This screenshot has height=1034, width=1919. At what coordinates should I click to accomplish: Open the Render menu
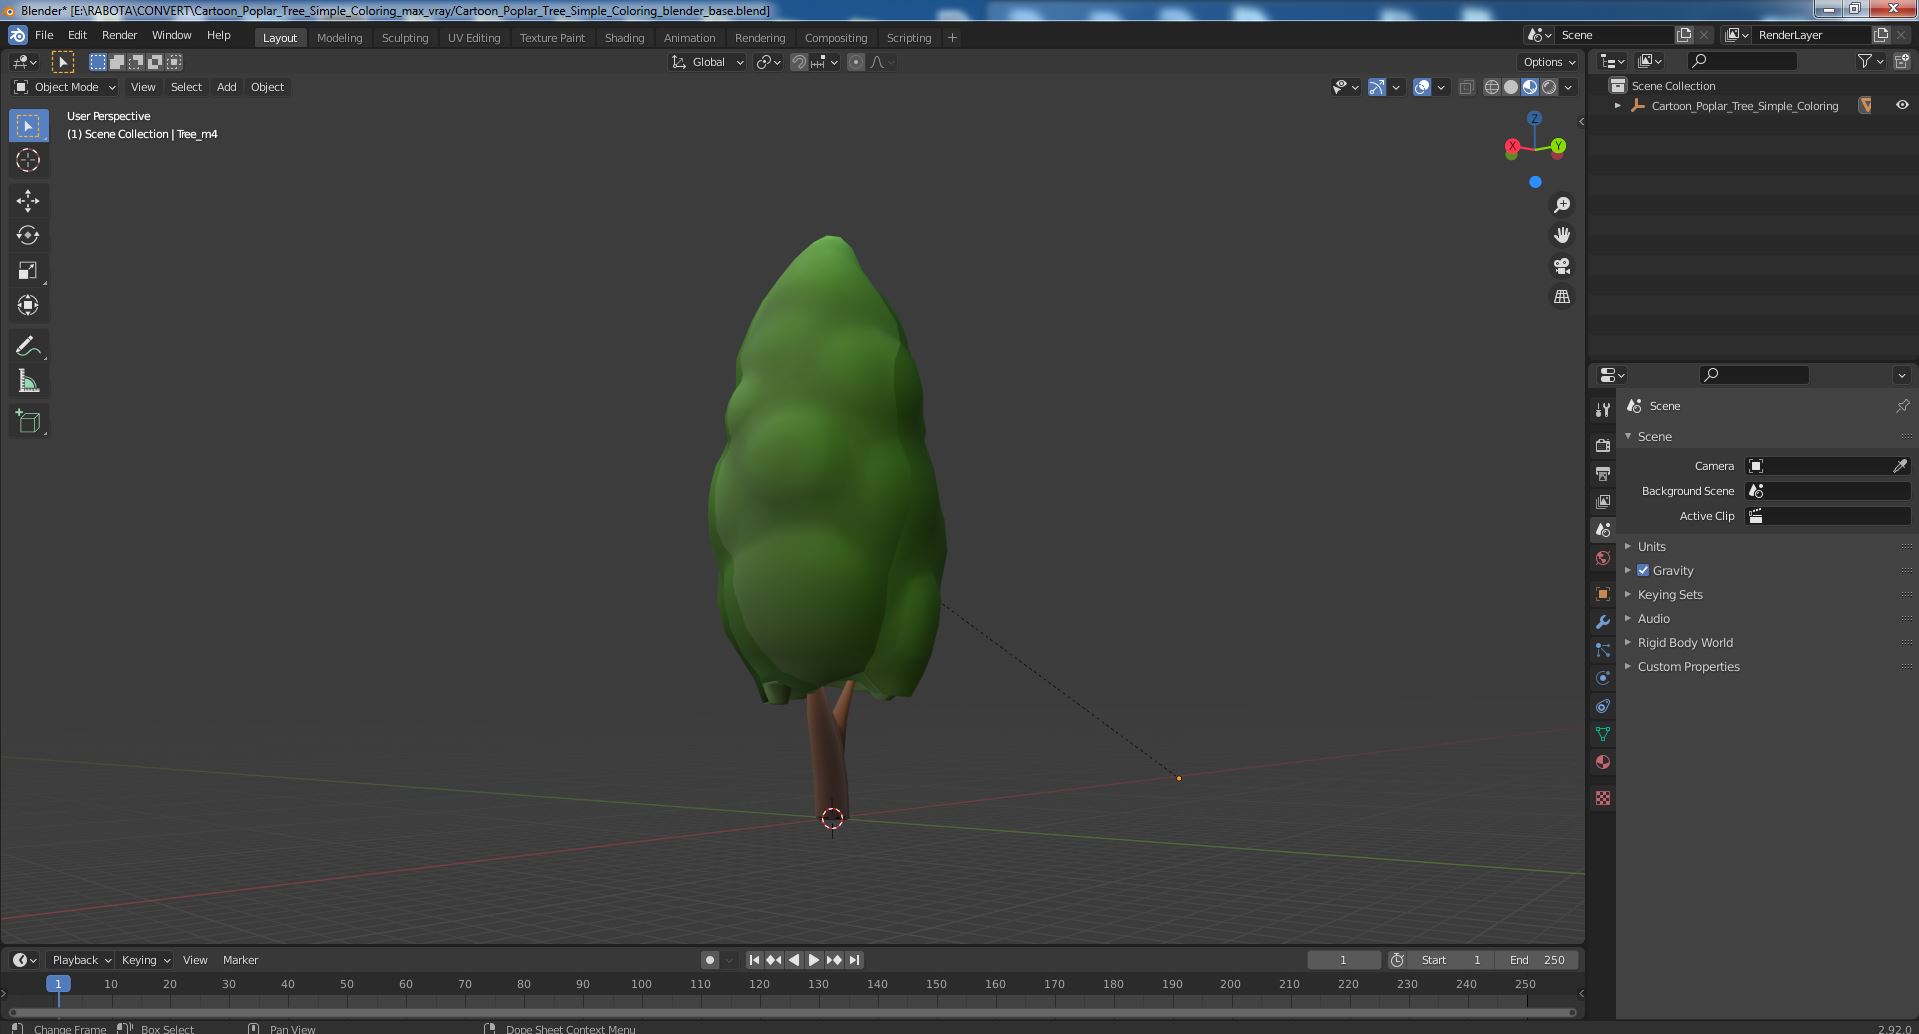point(119,35)
